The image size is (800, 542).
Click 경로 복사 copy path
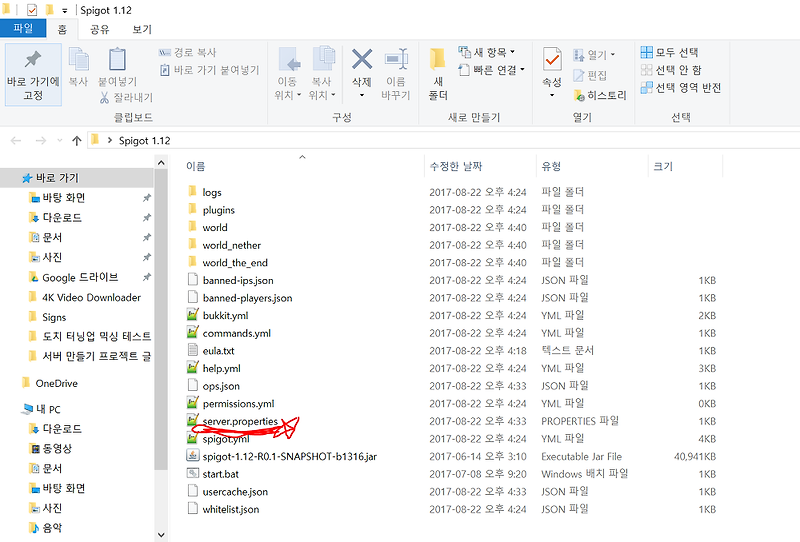click(188, 52)
